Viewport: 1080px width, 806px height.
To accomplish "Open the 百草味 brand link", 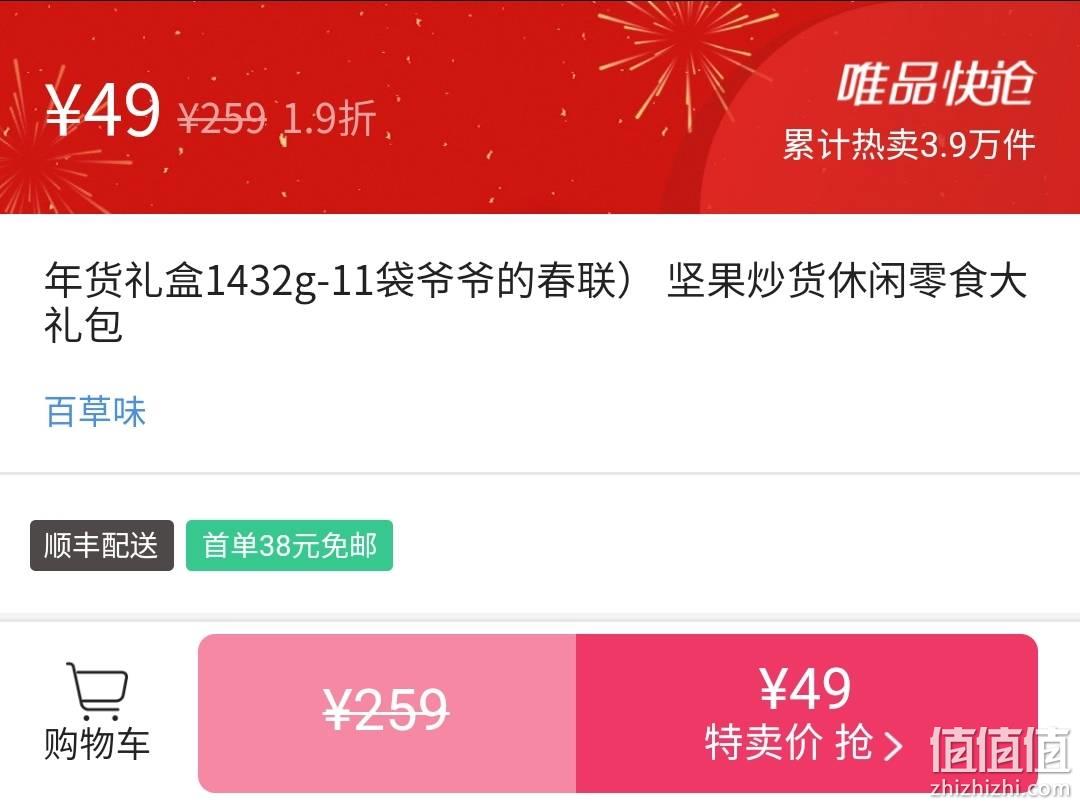I will [95, 412].
